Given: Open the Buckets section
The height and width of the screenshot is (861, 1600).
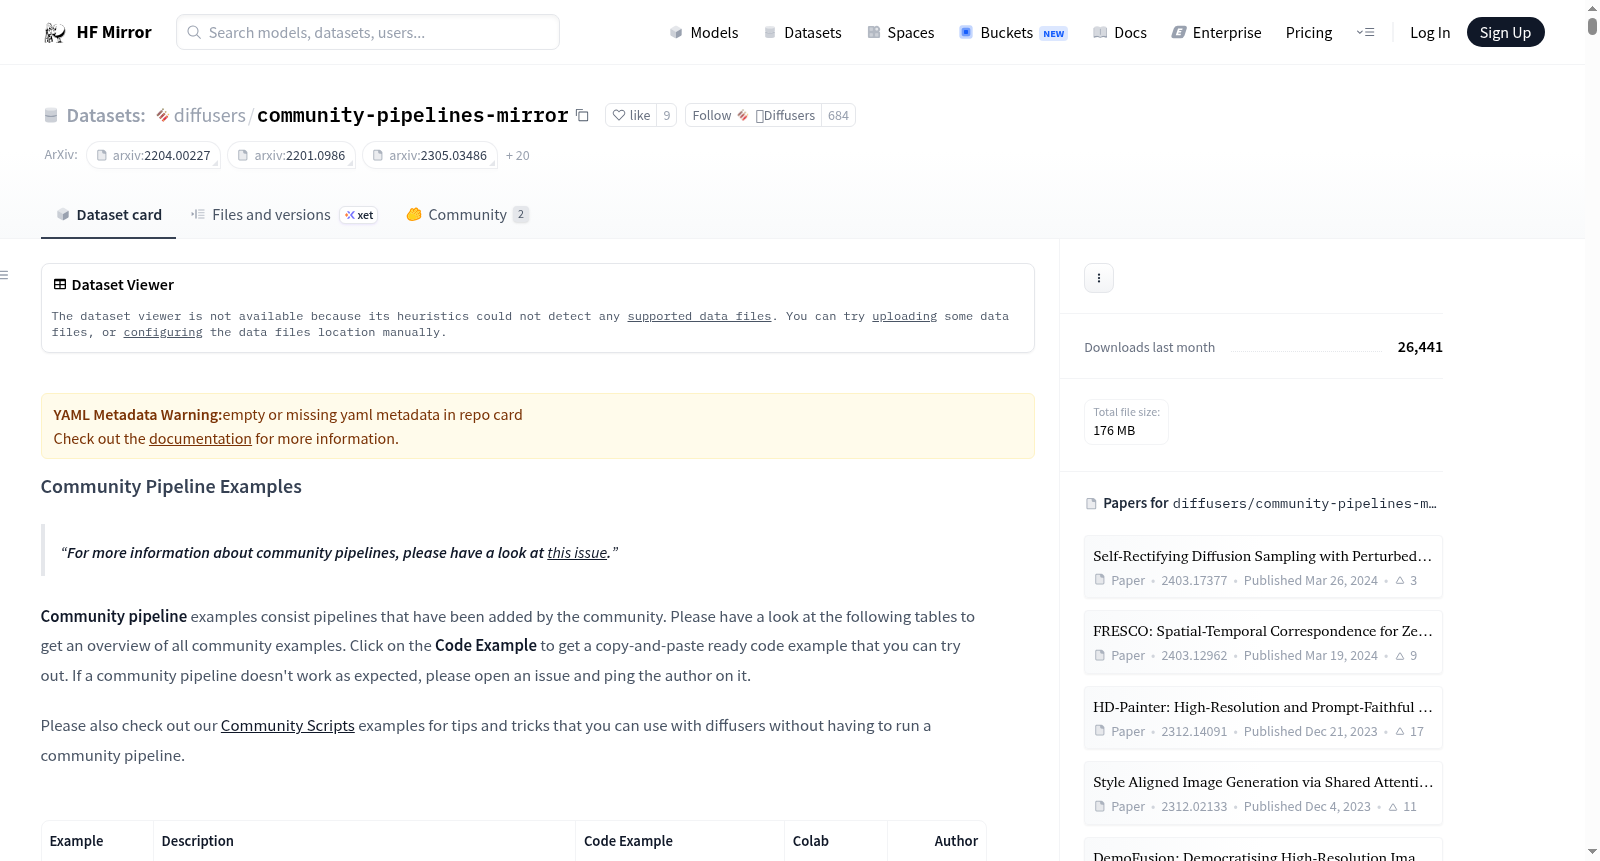Looking at the screenshot, I should [1013, 33].
